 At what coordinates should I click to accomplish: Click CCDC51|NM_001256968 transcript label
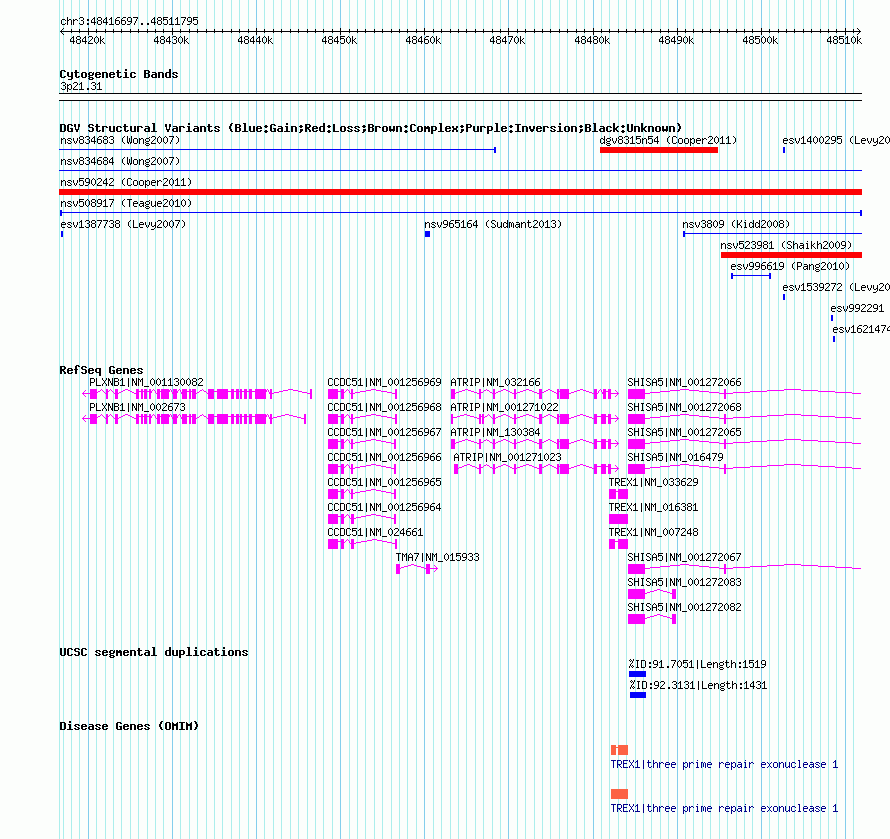coord(384,407)
